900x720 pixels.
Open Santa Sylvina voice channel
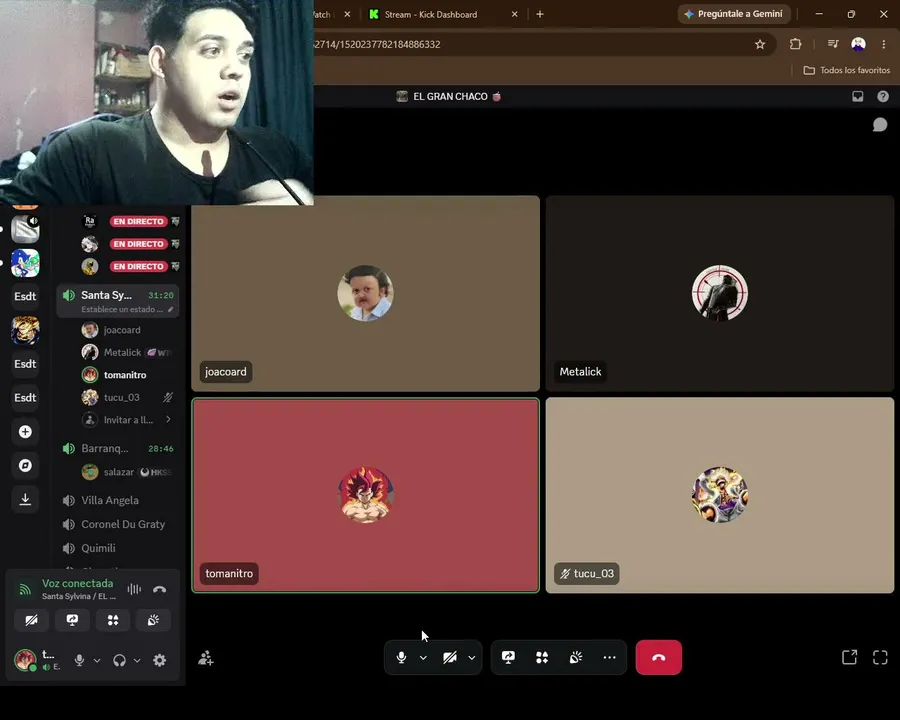(x=118, y=301)
